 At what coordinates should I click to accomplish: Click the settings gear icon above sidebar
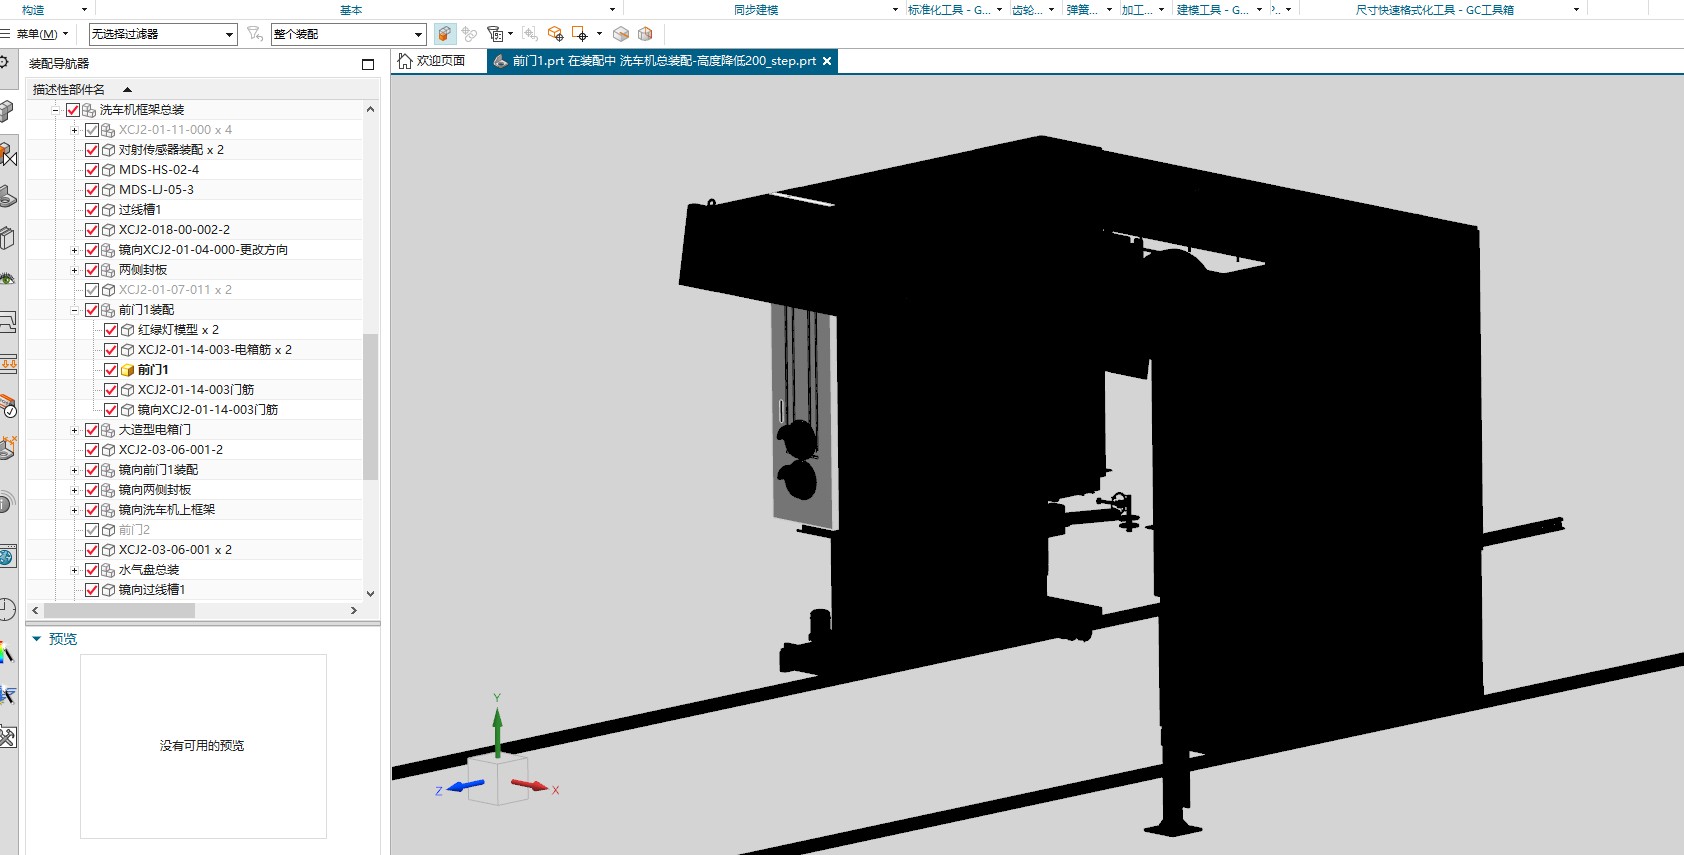(5, 63)
